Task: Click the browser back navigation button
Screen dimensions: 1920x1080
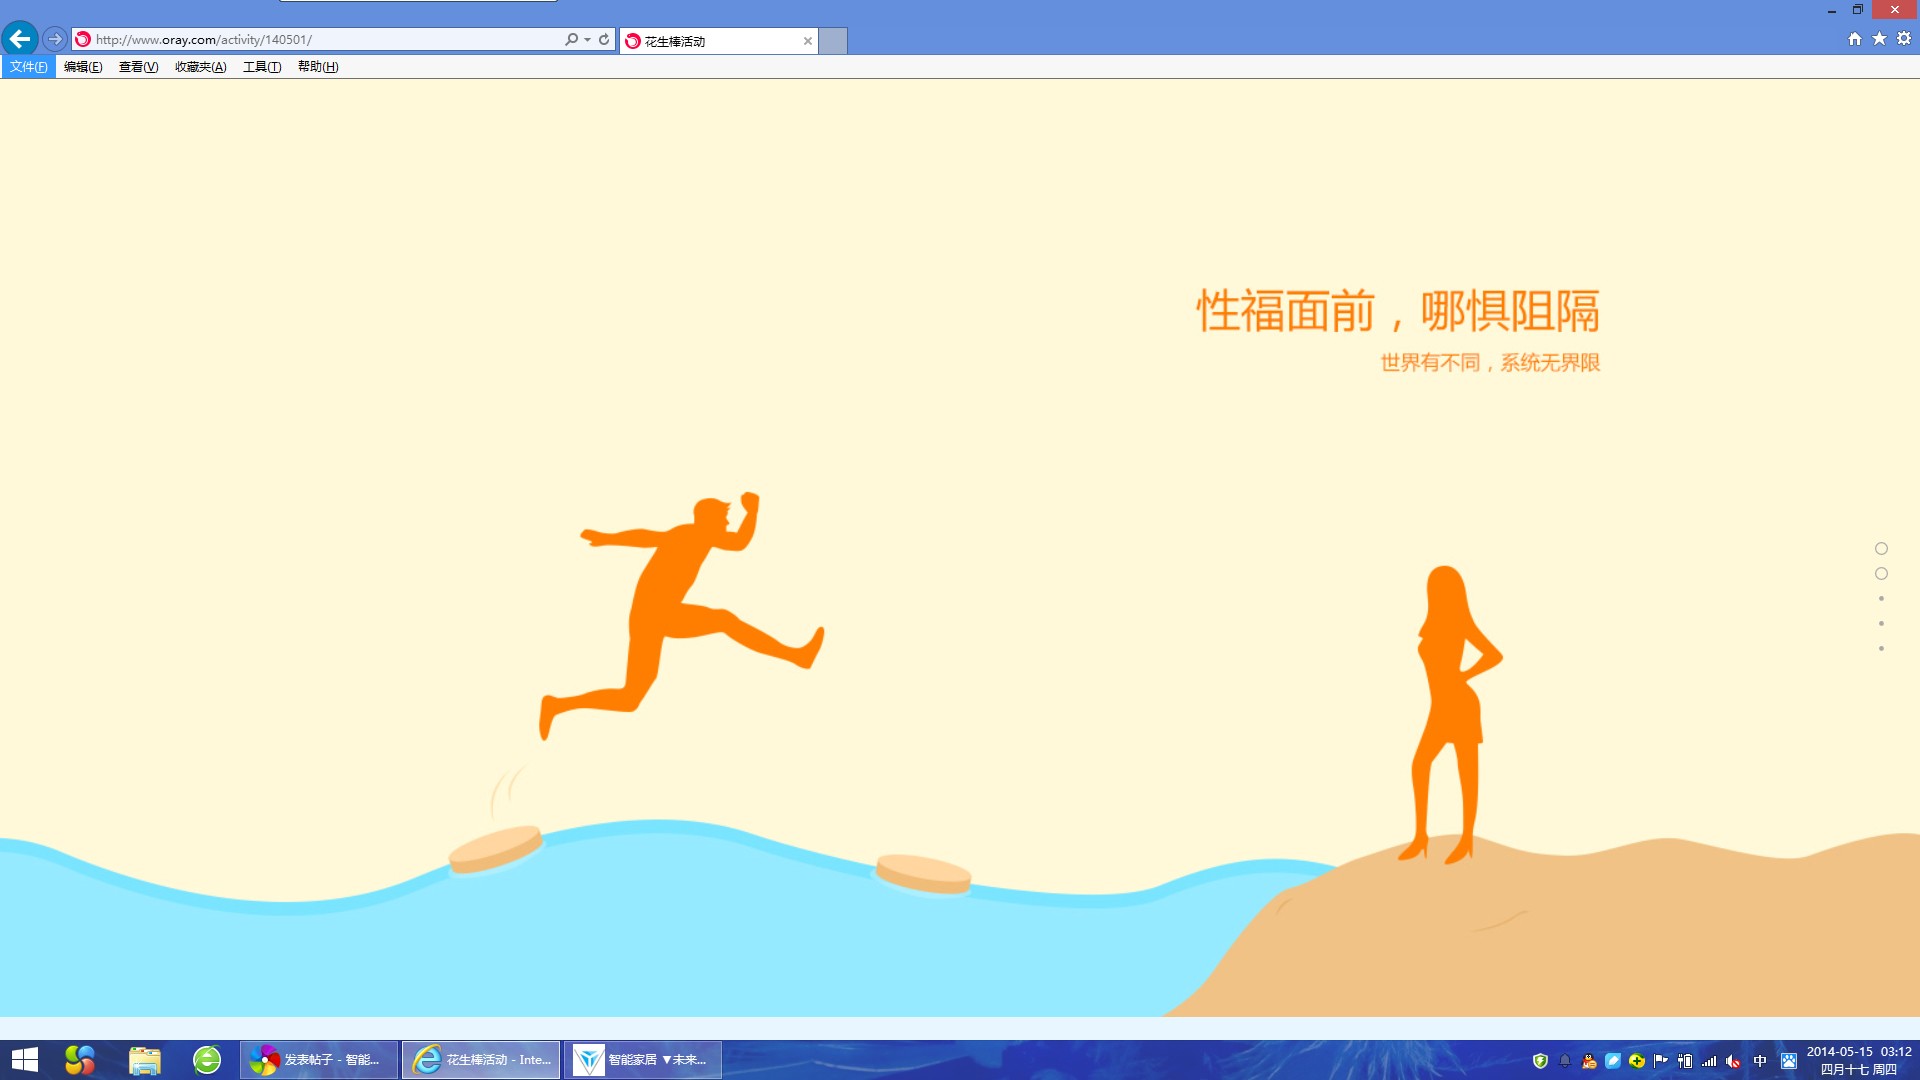Action: click(19, 38)
